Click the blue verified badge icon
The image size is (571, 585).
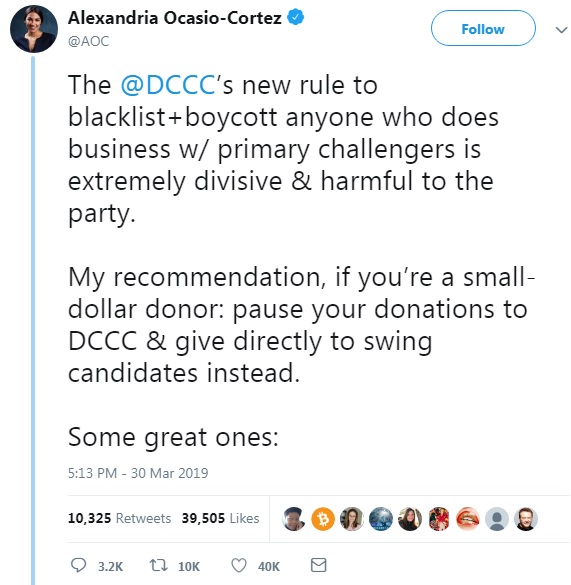tap(295, 18)
